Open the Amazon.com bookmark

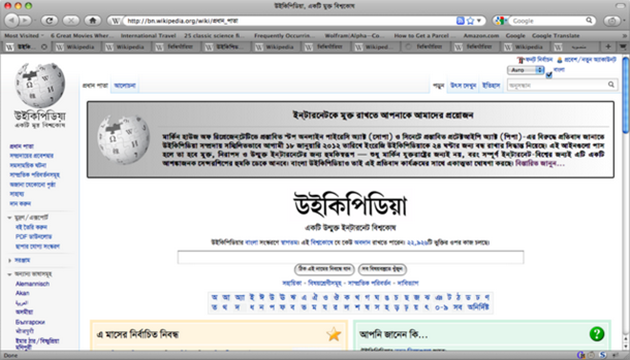pyautogui.click(x=481, y=35)
